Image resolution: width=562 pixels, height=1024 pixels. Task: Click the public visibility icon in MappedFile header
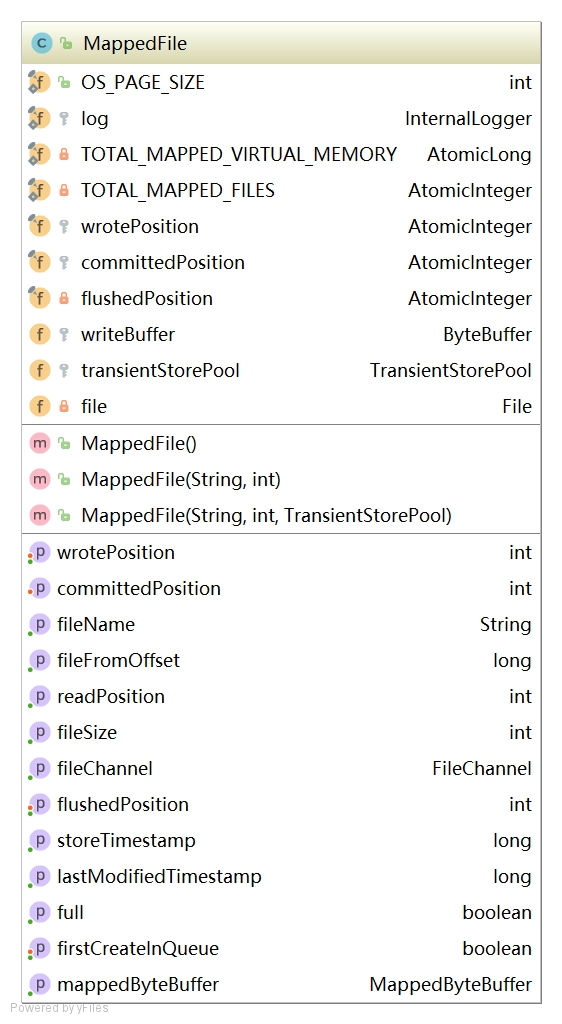[66, 44]
